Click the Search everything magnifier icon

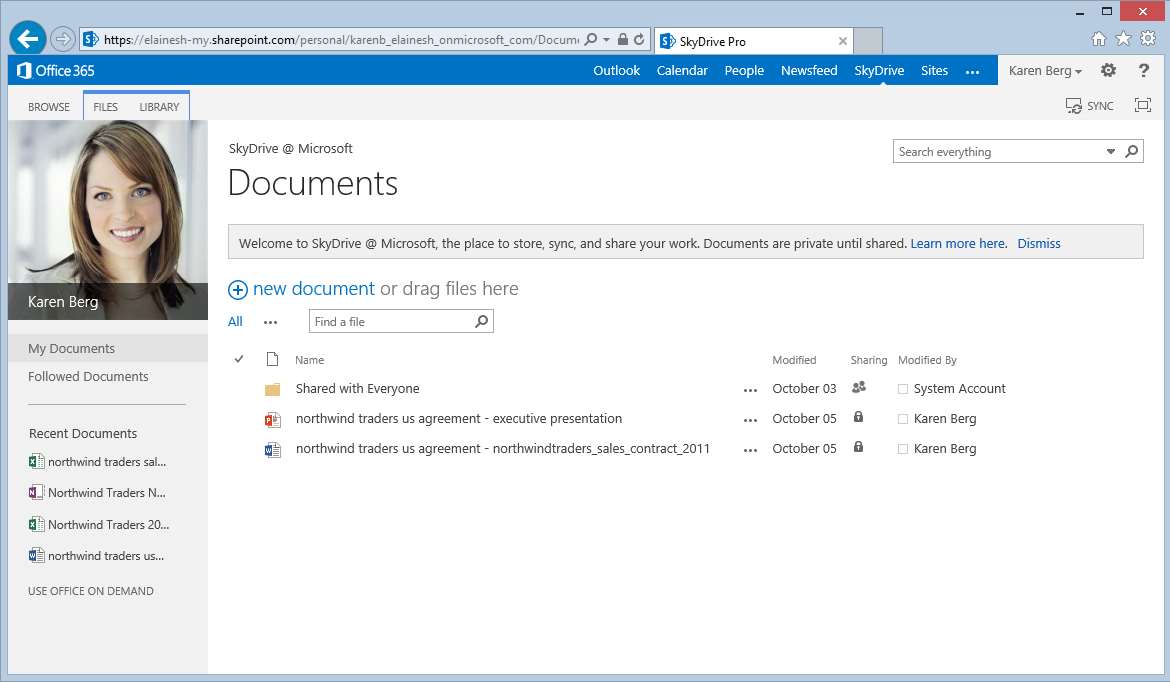tap(1131, 151)
